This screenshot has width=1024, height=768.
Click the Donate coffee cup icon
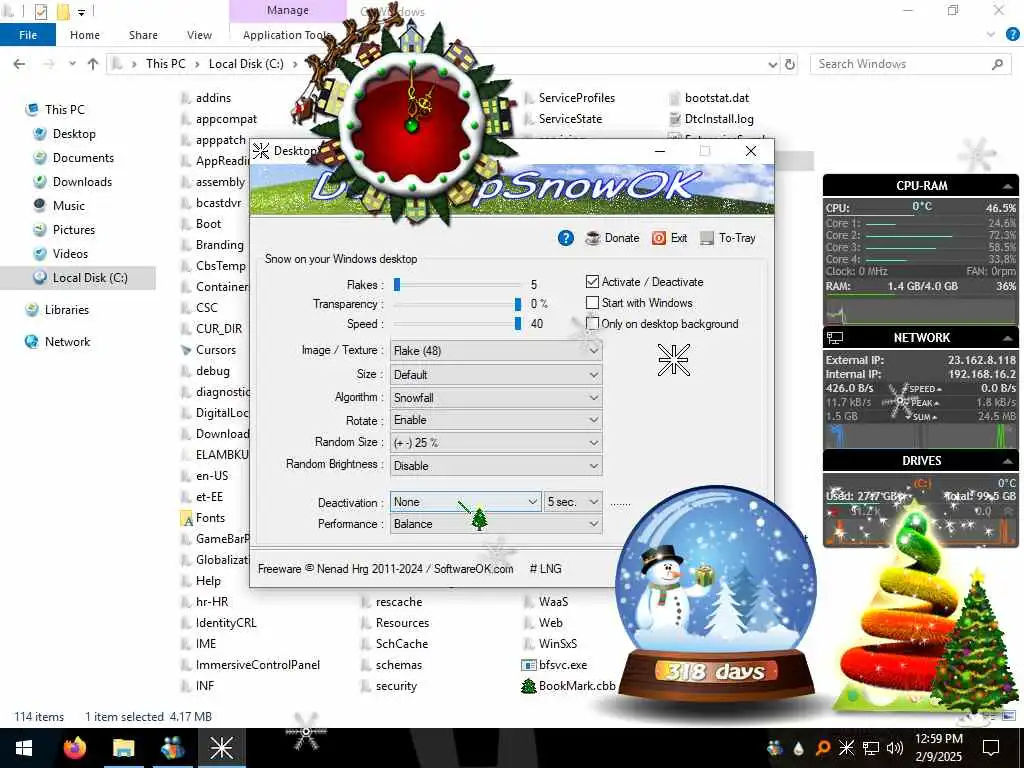(592, 238)
